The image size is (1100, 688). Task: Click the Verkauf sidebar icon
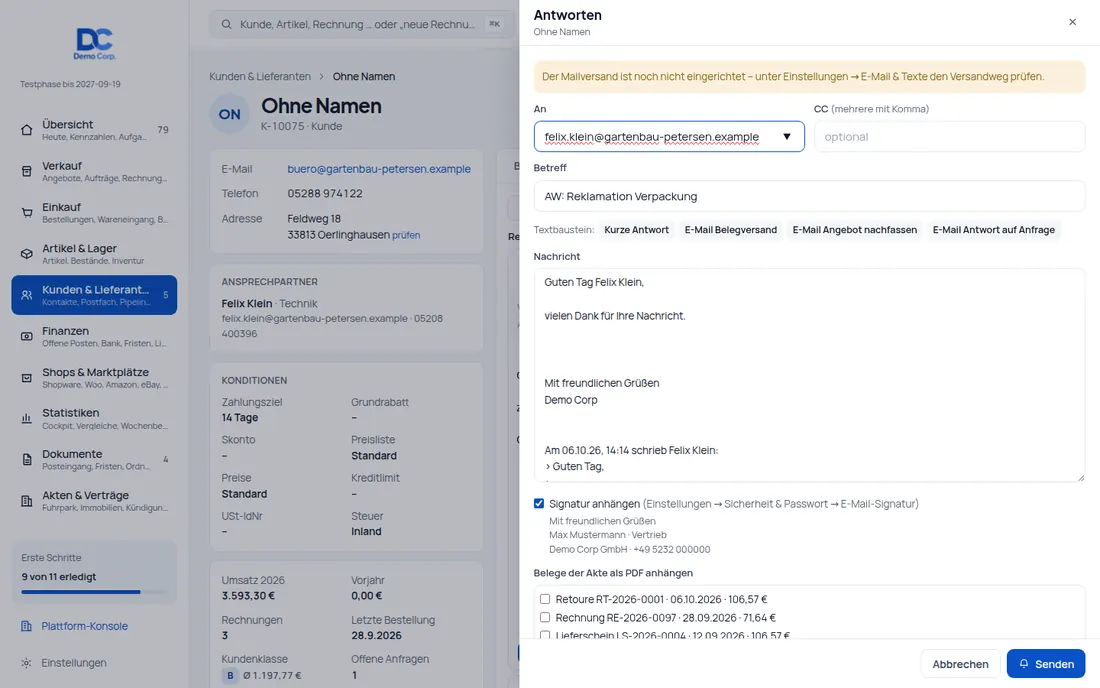click(x=27, y=171)
